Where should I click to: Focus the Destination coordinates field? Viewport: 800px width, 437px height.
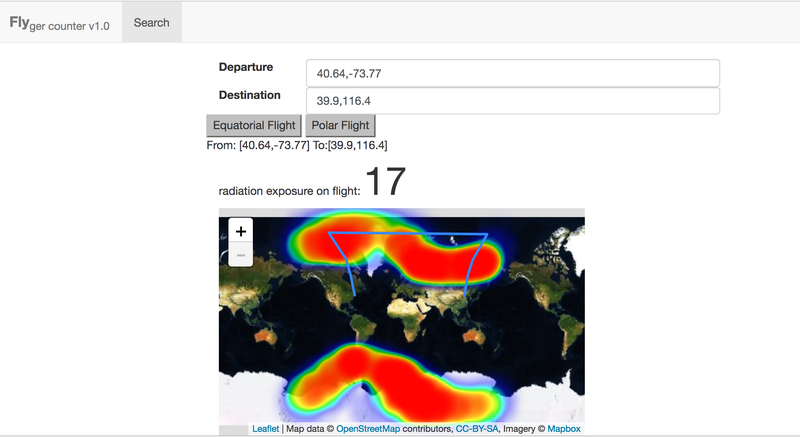(513, 101)
